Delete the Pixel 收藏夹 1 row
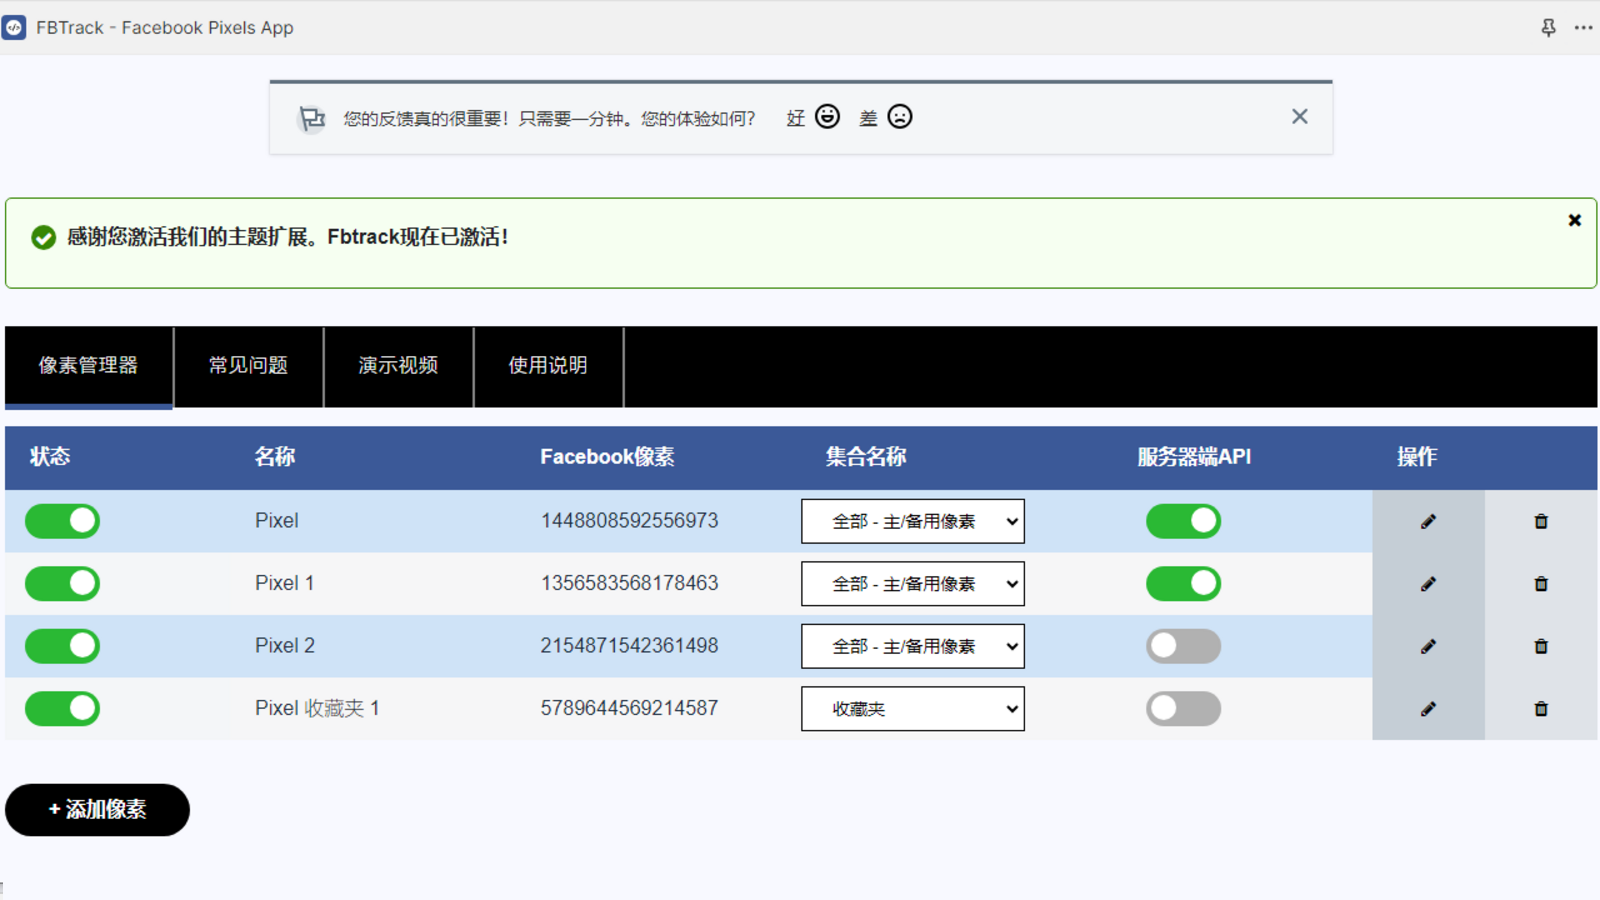 pos(1541,709)
